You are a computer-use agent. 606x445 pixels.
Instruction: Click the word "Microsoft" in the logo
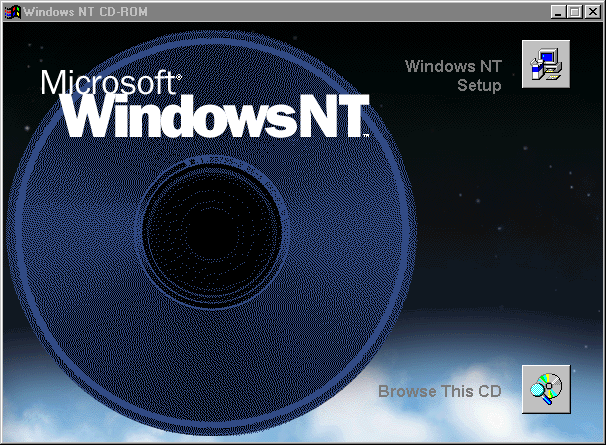click(108, 84)
